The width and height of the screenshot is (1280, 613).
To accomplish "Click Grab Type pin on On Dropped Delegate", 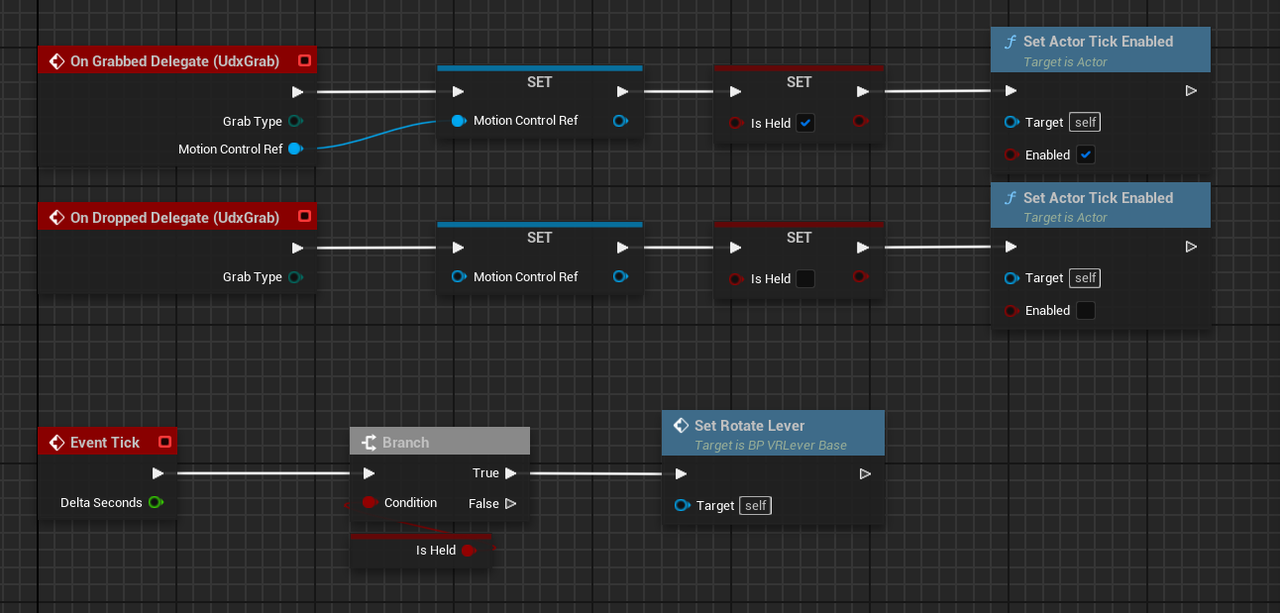I will 295,277.
